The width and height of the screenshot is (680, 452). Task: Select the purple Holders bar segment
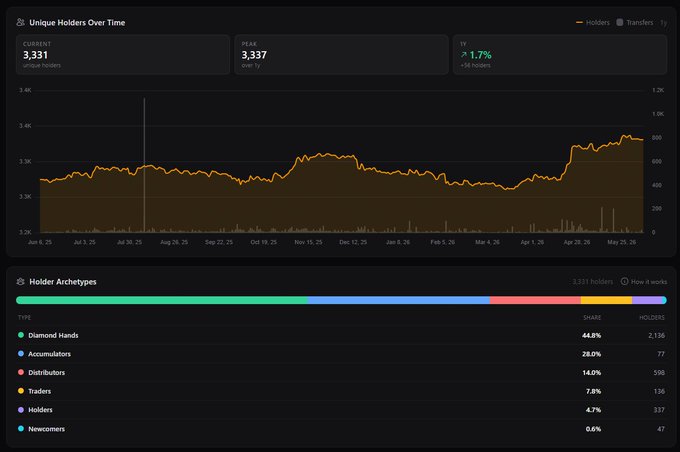647,300
